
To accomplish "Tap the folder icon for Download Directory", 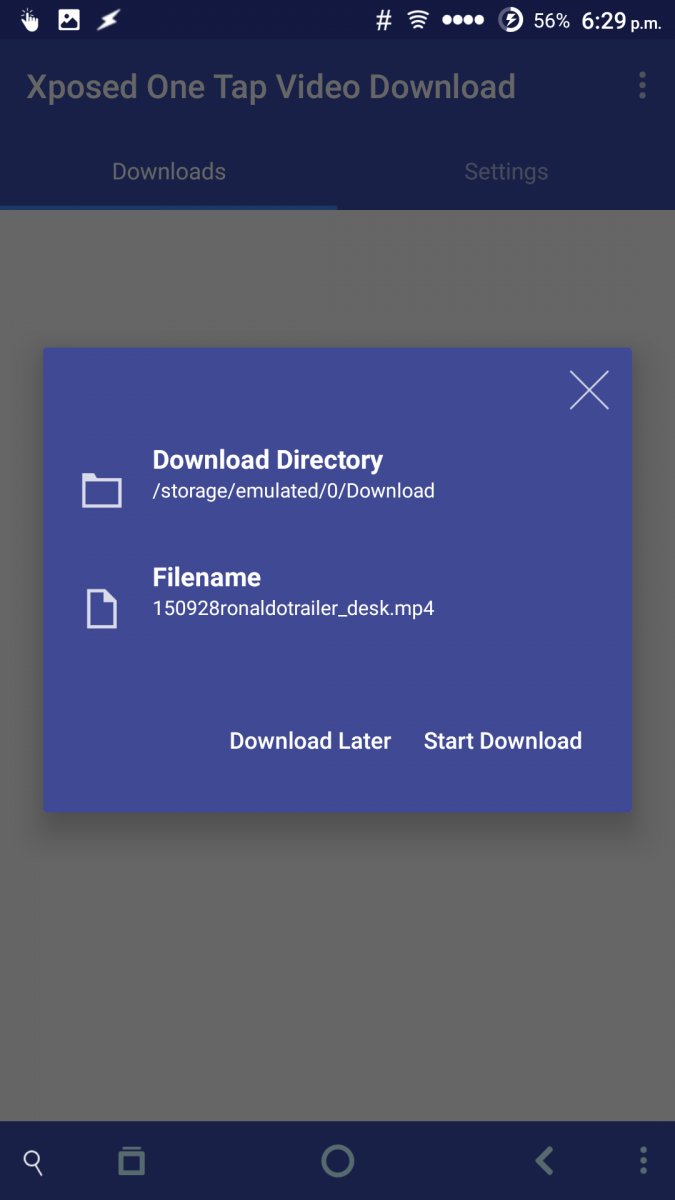I will [x=102, y=490].
